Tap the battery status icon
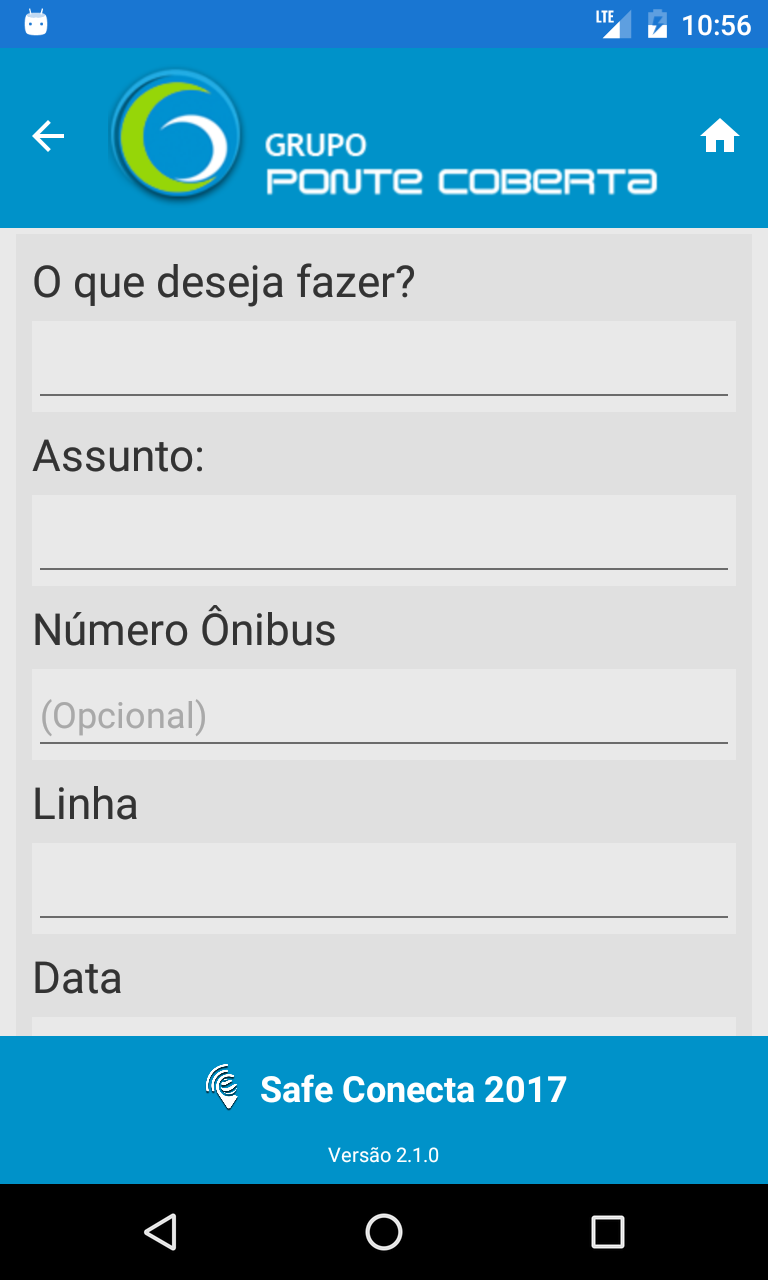This screenshot has height=1280, width=768. point(657,24)
